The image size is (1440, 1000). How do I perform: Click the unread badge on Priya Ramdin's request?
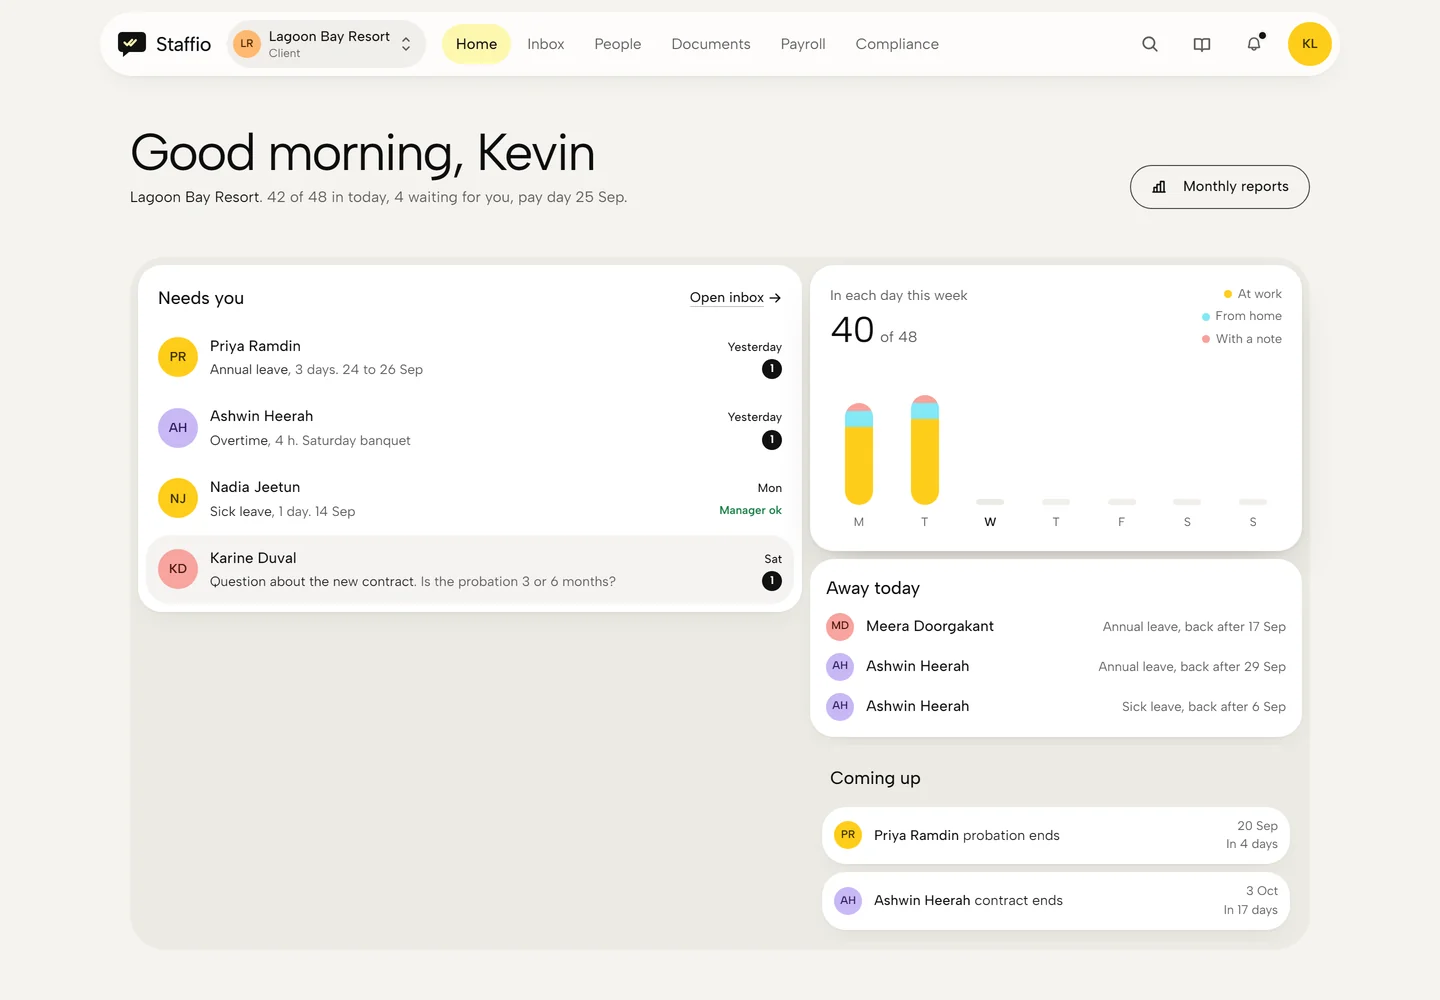(x=772, y=369)
